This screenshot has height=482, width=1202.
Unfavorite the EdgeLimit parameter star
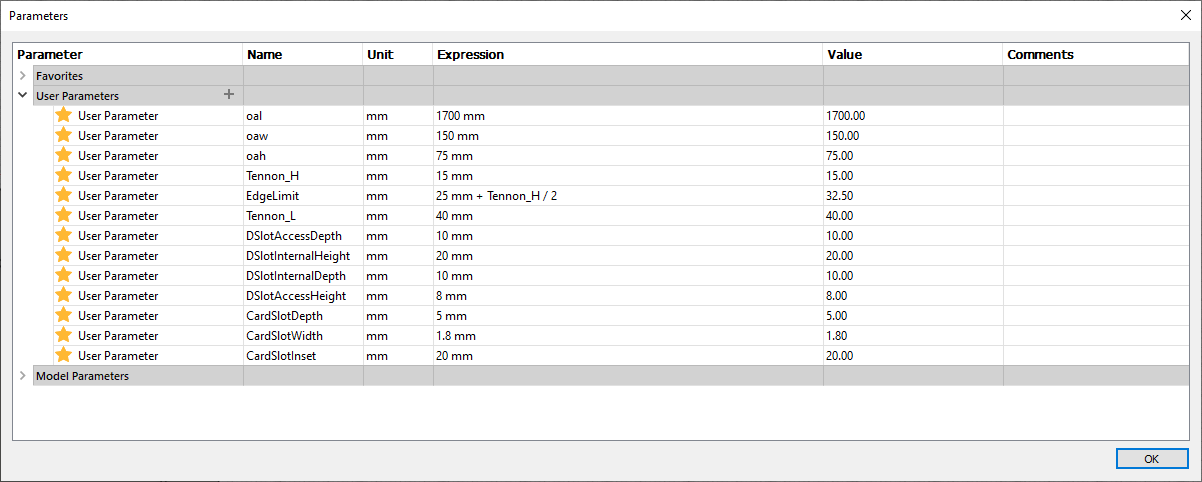(x=64, y=195)
